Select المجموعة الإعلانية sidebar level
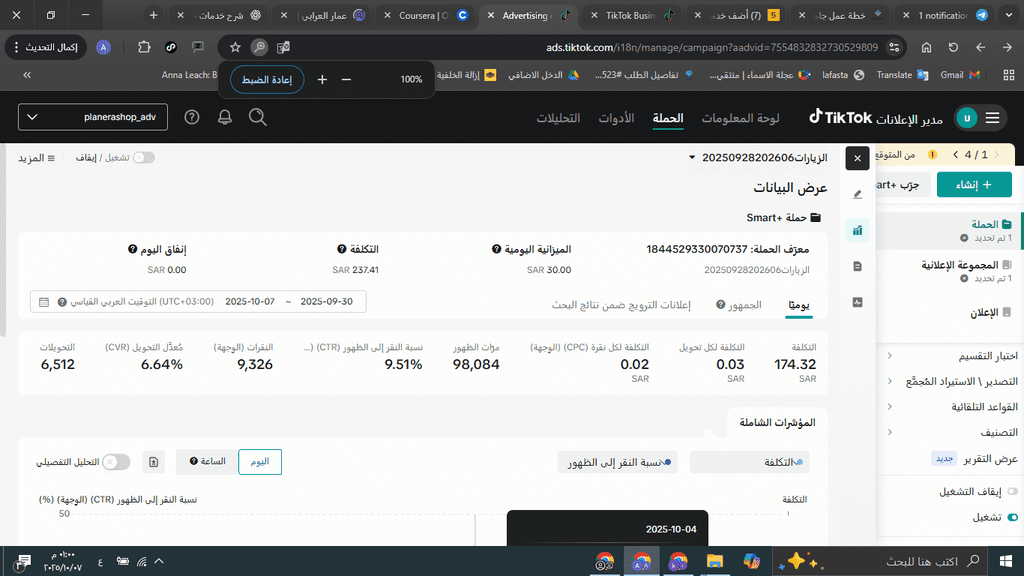The image size is (1024, 576). 960,264
